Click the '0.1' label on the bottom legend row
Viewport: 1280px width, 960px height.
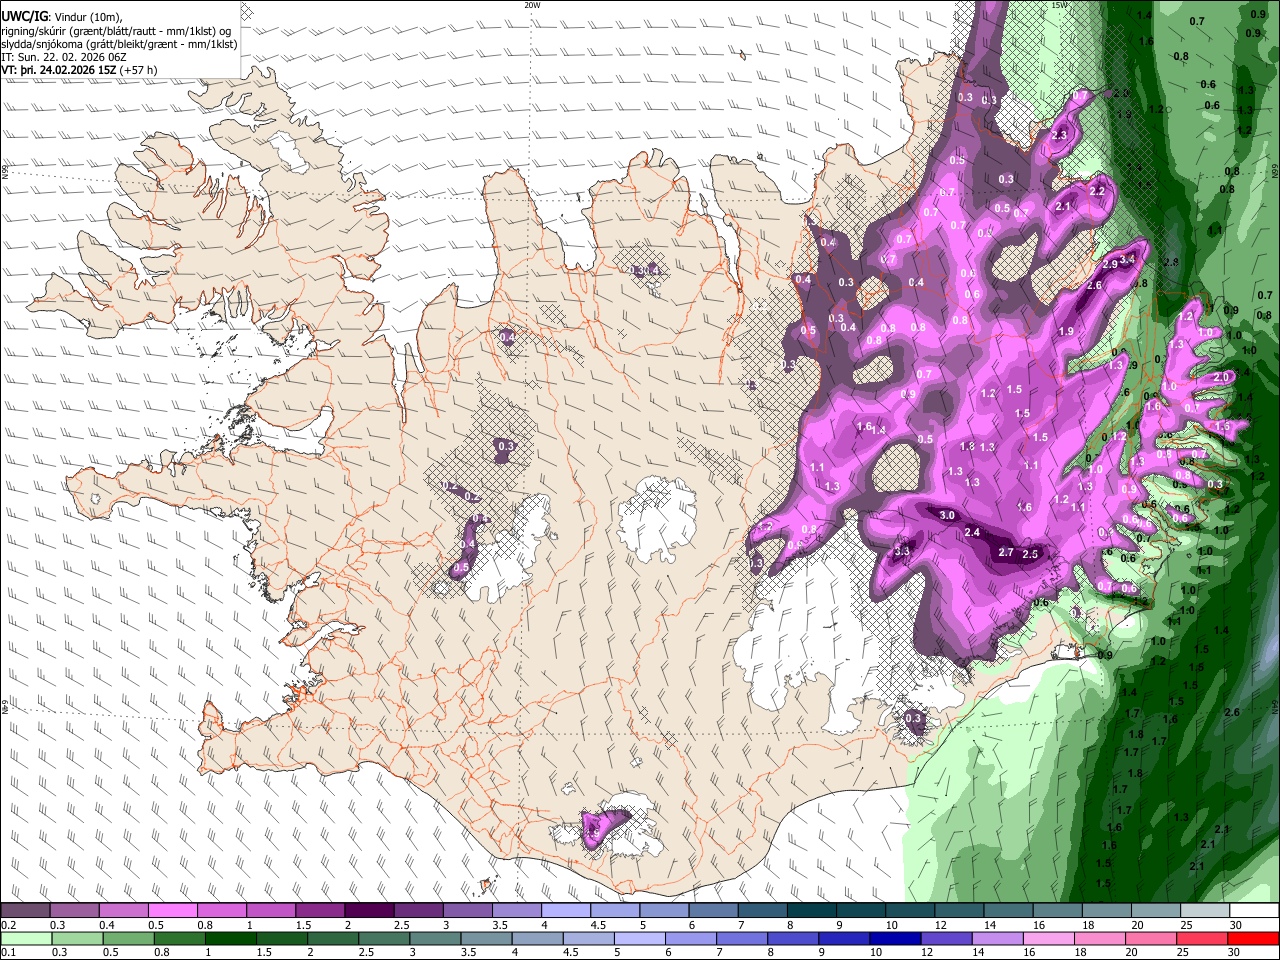click(9, 954)
